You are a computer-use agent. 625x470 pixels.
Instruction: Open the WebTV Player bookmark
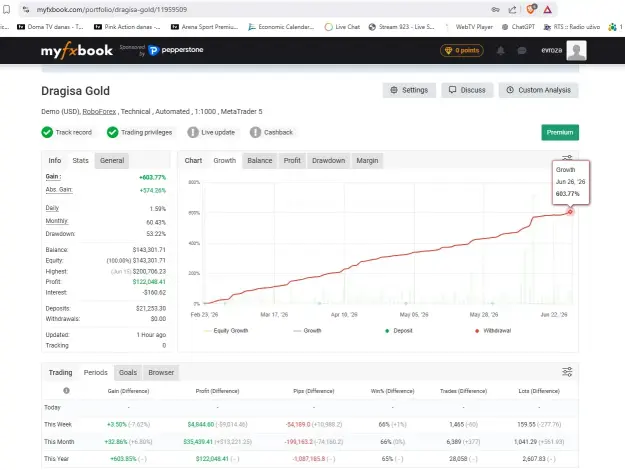point(470,27)
